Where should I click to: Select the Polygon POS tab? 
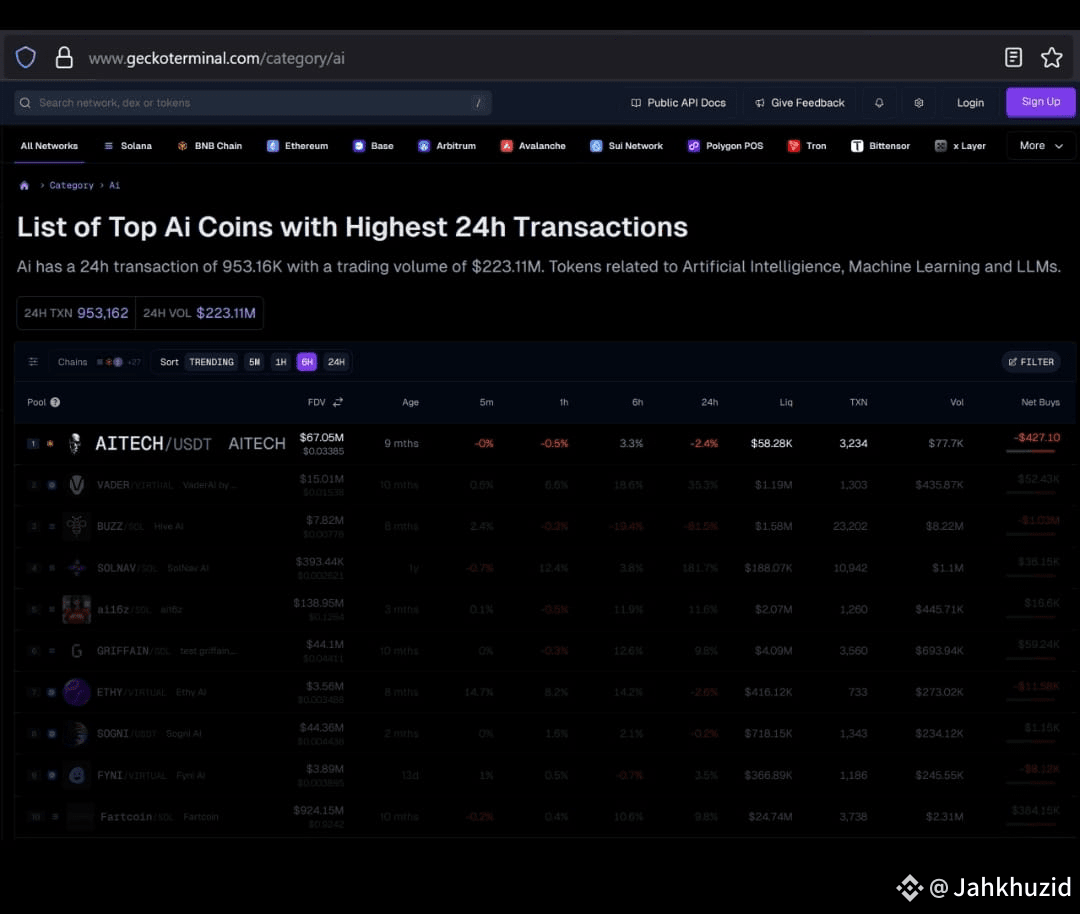(725, 146)
